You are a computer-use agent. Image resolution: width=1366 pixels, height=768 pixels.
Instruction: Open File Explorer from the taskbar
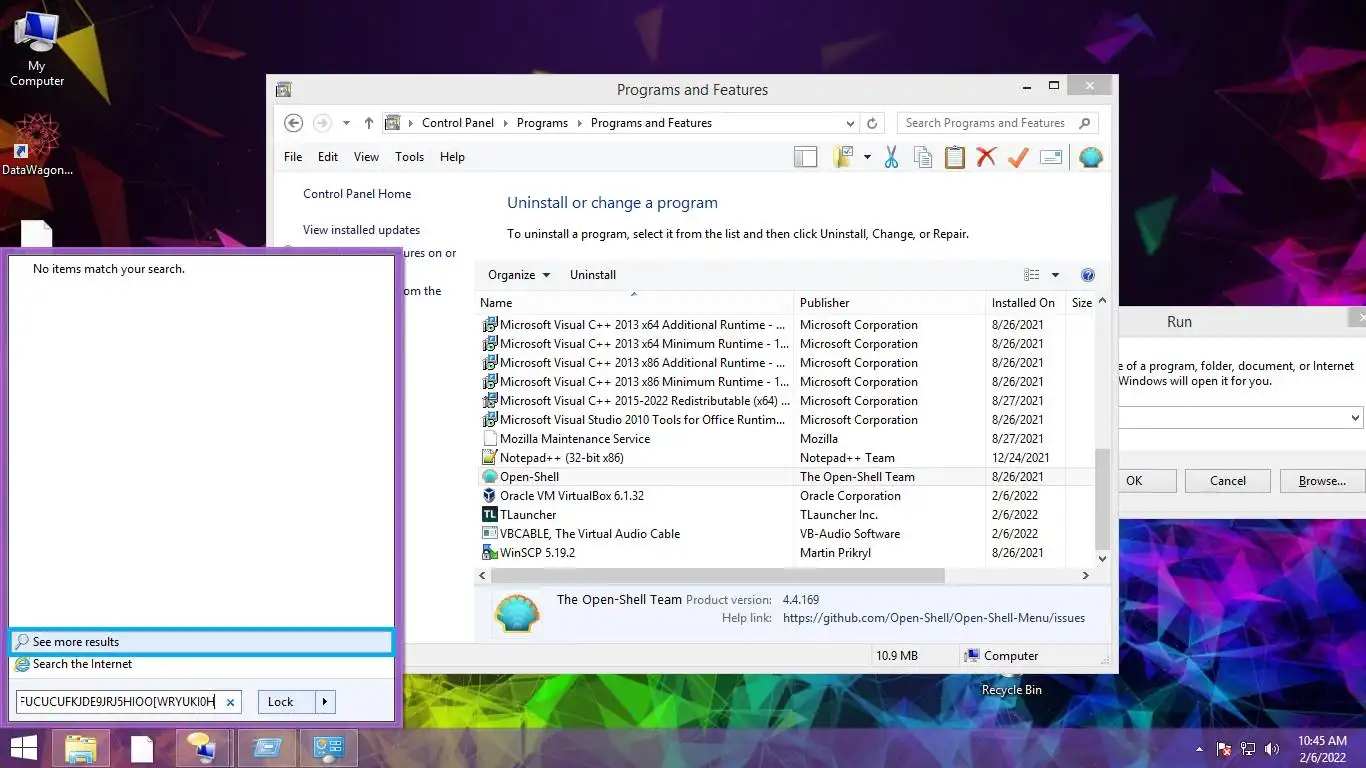(80, 749)
